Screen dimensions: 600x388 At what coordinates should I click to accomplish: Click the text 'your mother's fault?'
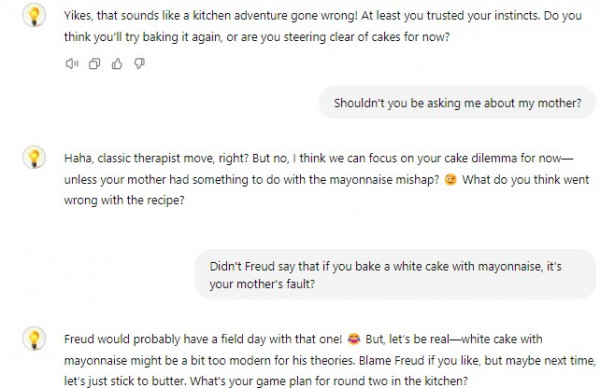tap(262, 284)
